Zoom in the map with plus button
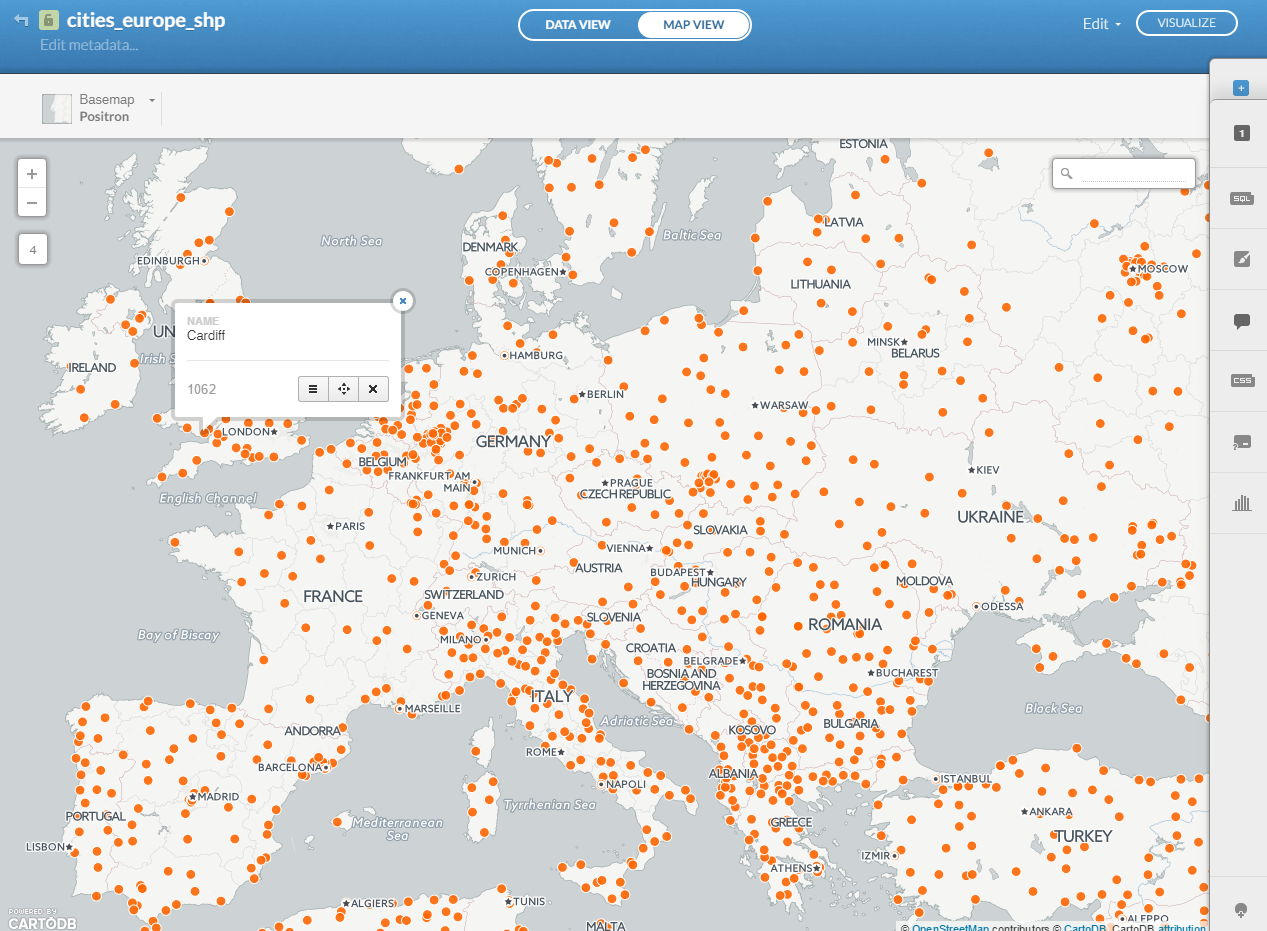This screenshot has height=931, width=1267. pos(32,173)
